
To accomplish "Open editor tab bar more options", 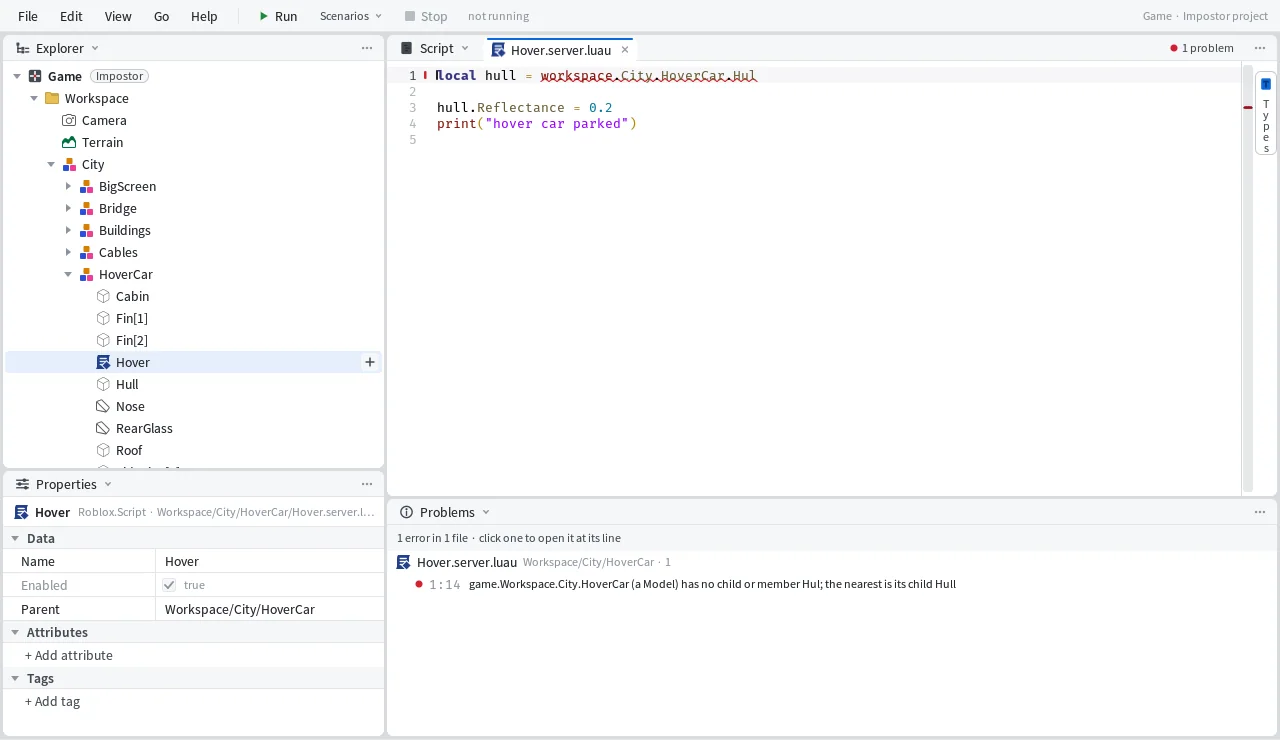I will click(1260, 48).
